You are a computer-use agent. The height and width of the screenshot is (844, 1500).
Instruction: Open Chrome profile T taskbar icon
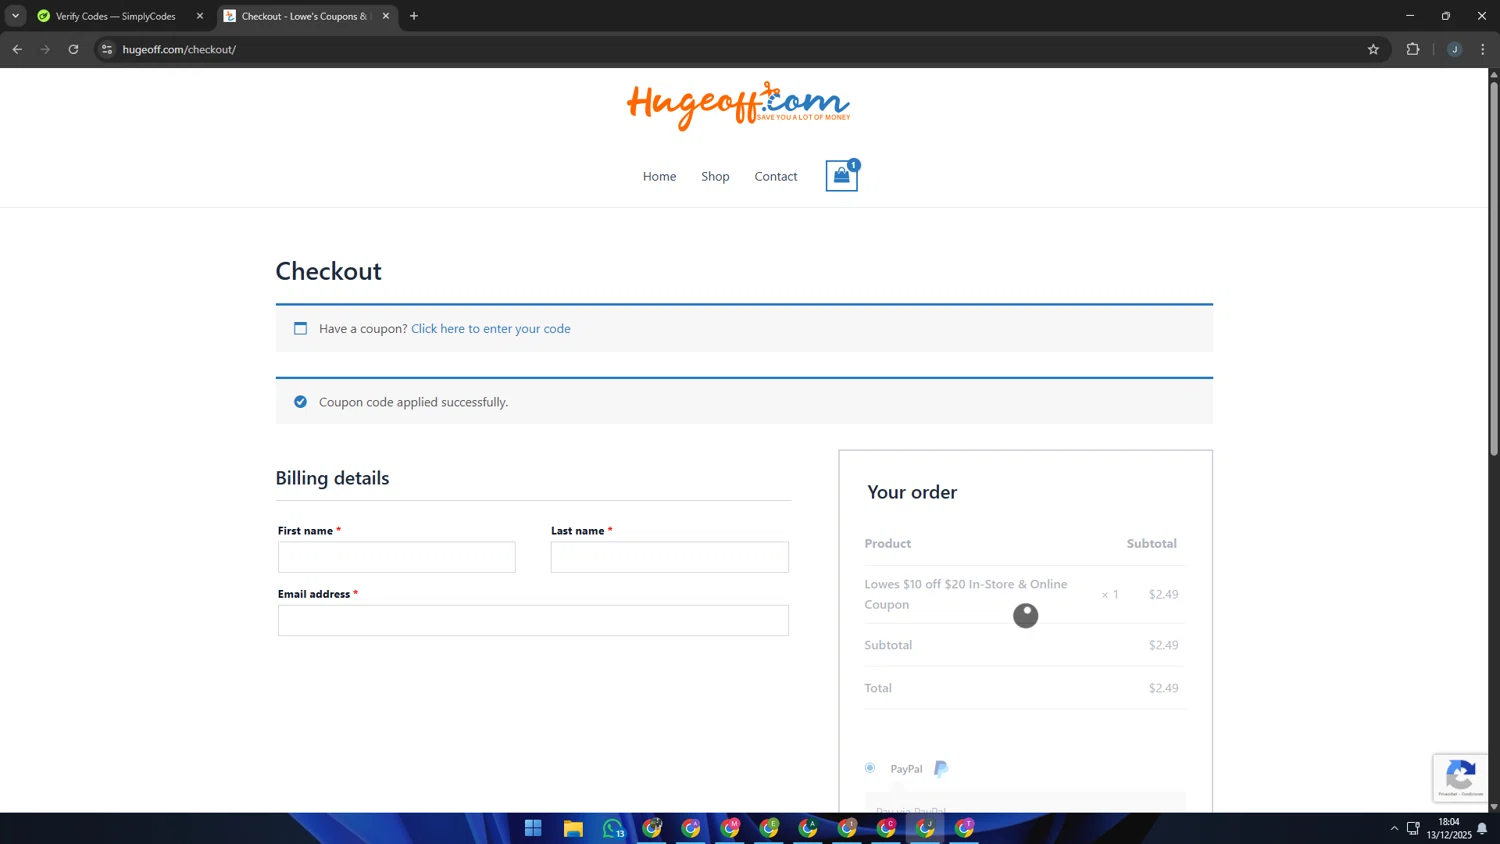[964, 828]
